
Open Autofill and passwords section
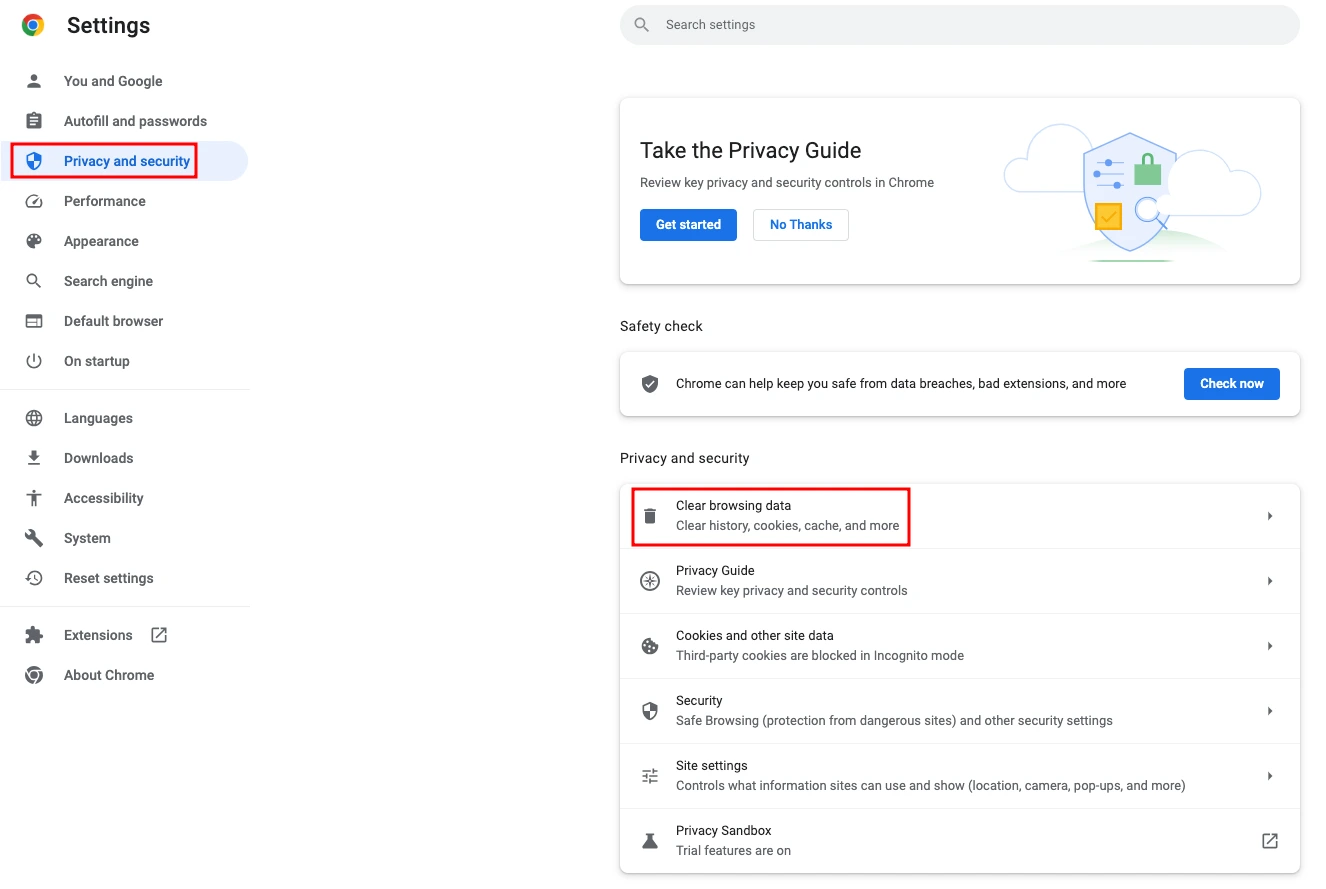click(124, 121)
